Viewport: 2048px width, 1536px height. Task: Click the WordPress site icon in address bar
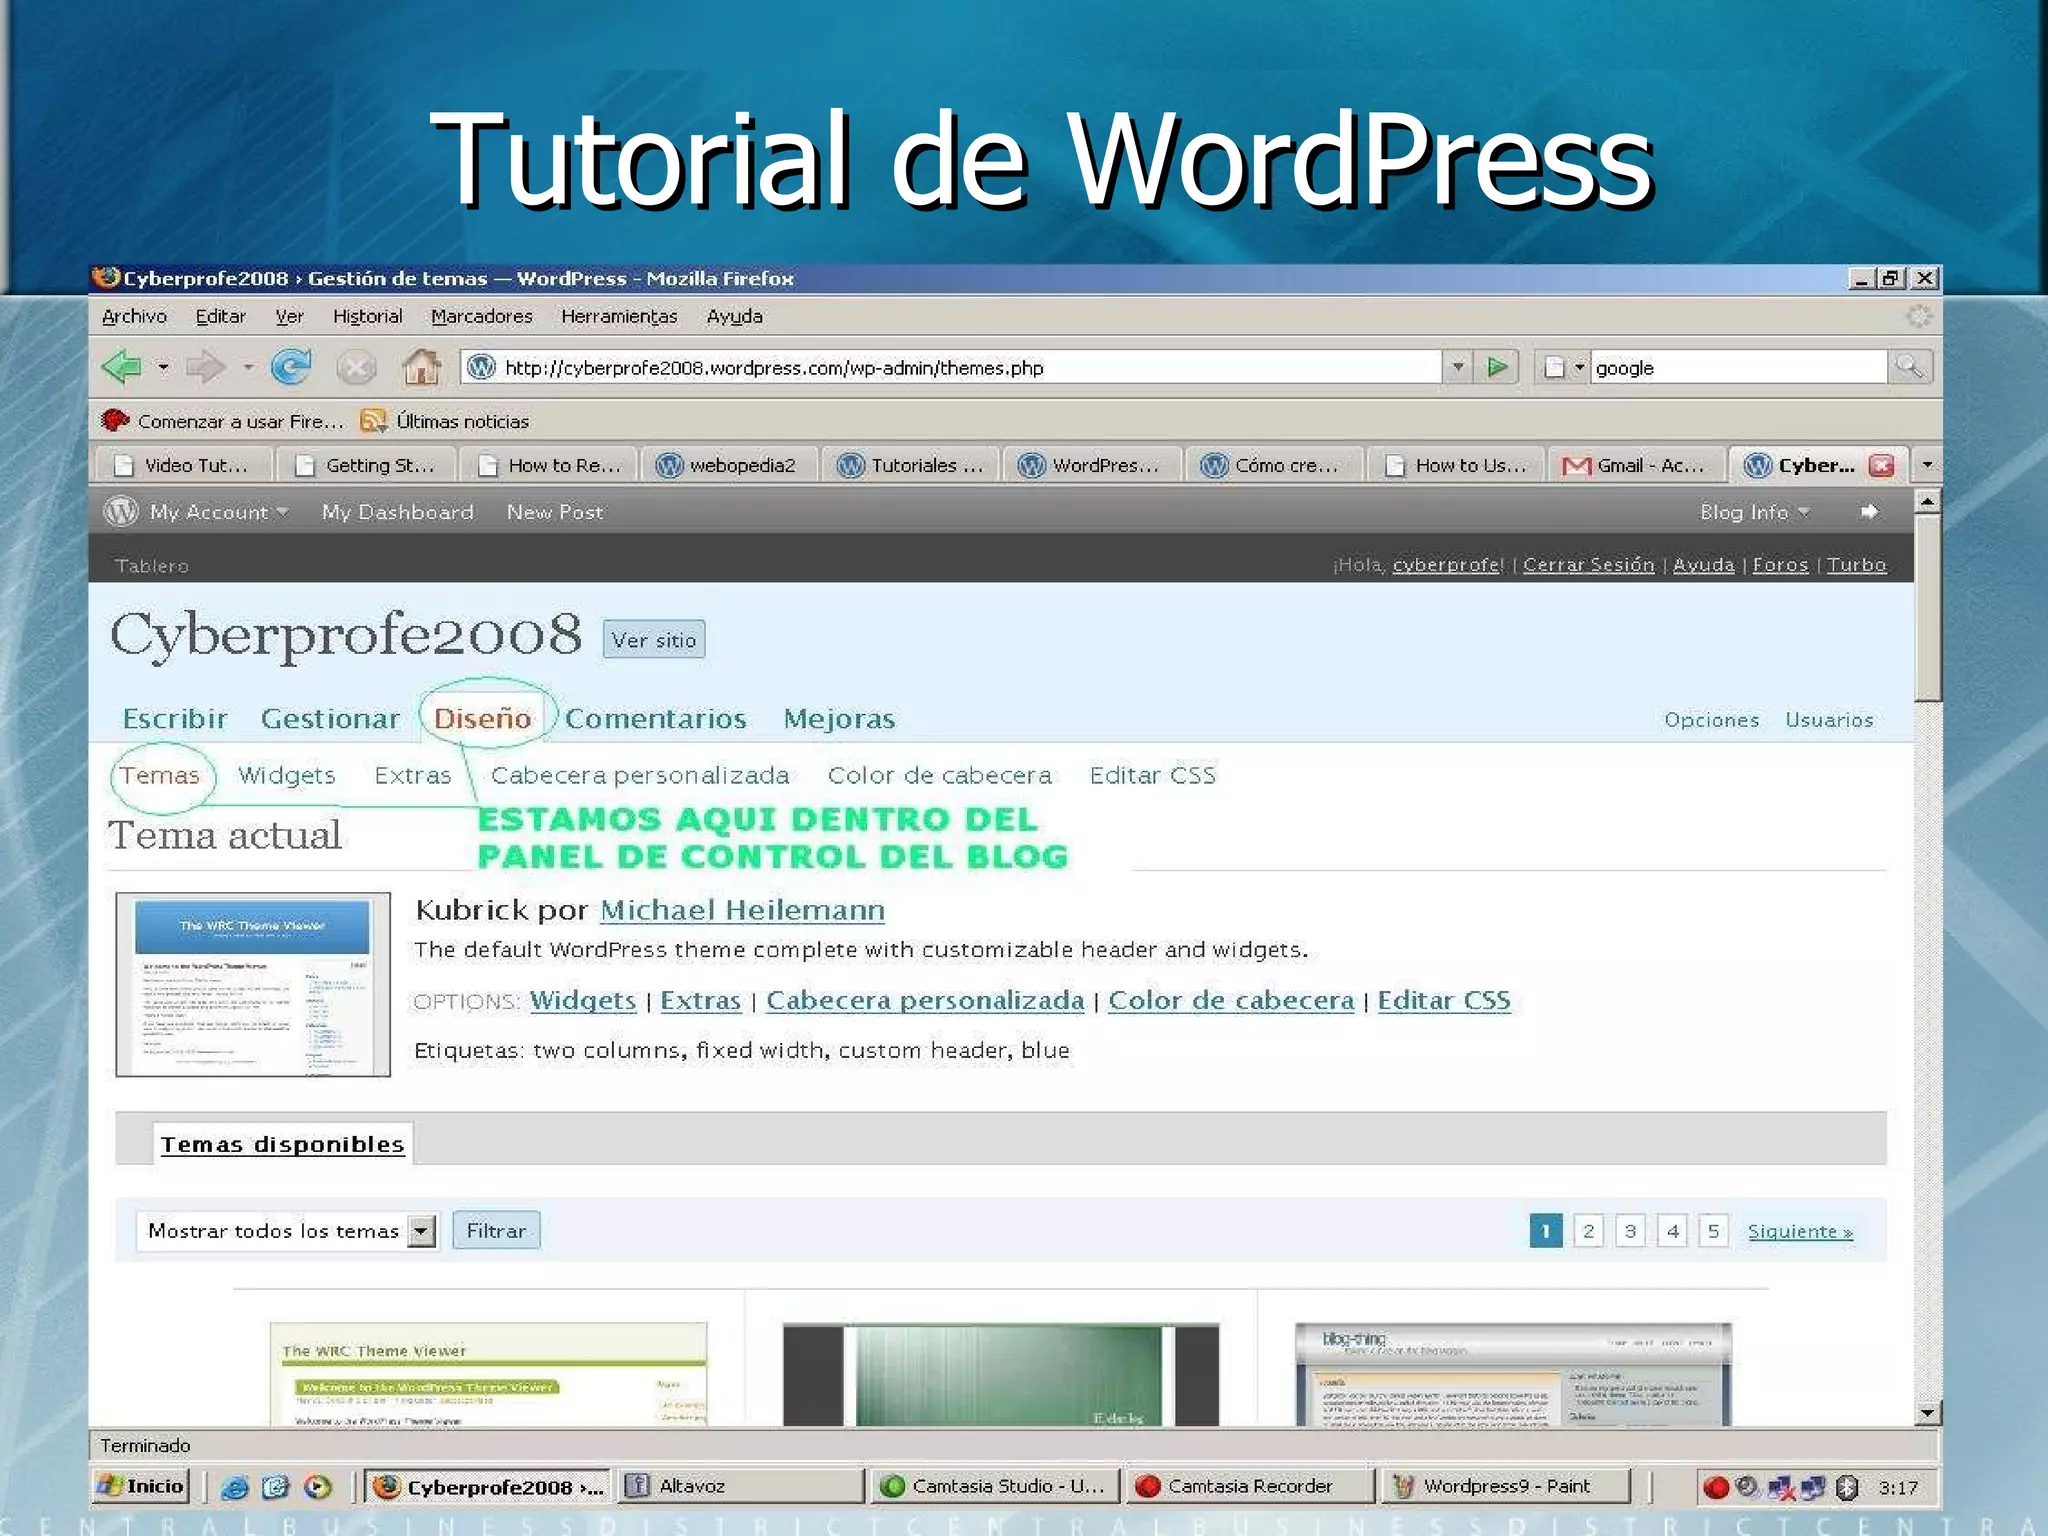click(482, 367)
